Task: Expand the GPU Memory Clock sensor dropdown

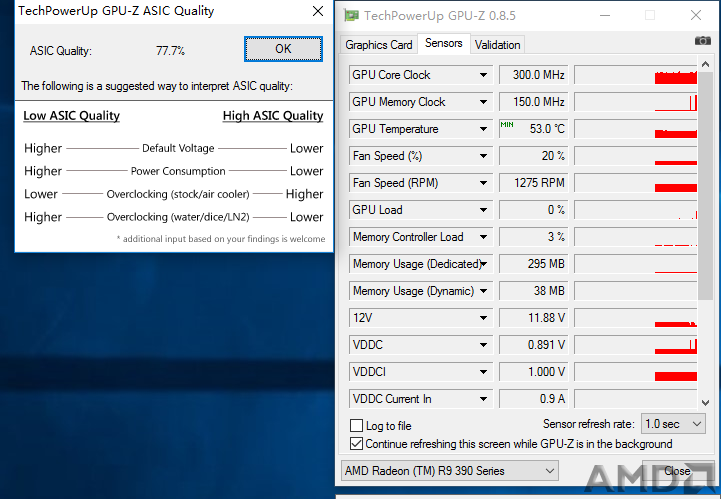Action: [483, 102]
